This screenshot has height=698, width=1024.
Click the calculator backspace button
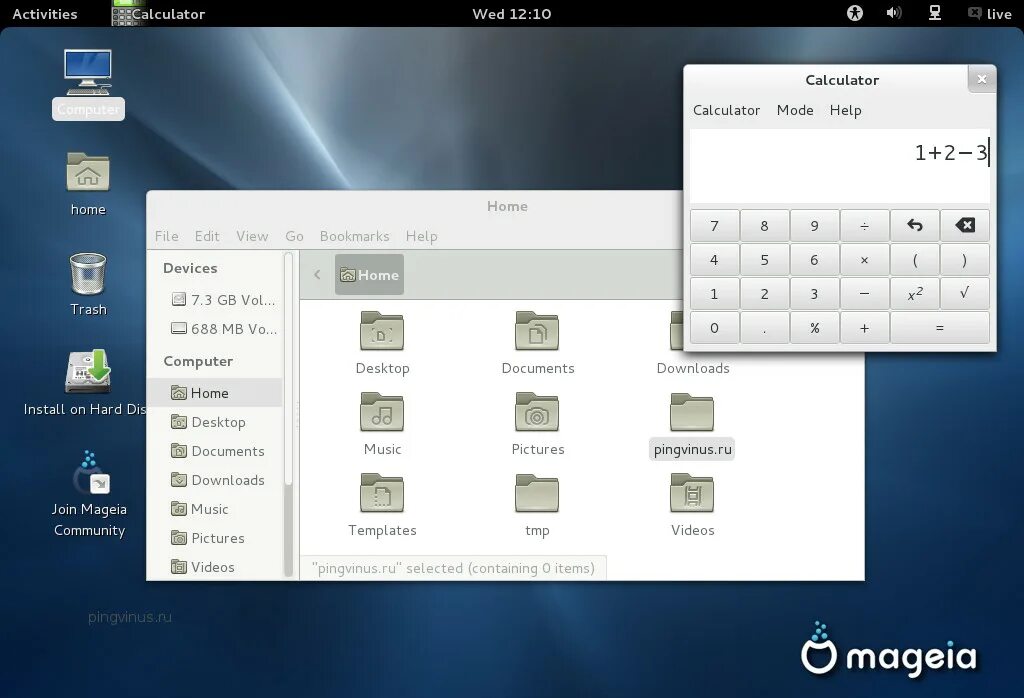pyautogui.click(x=965, y=226)
